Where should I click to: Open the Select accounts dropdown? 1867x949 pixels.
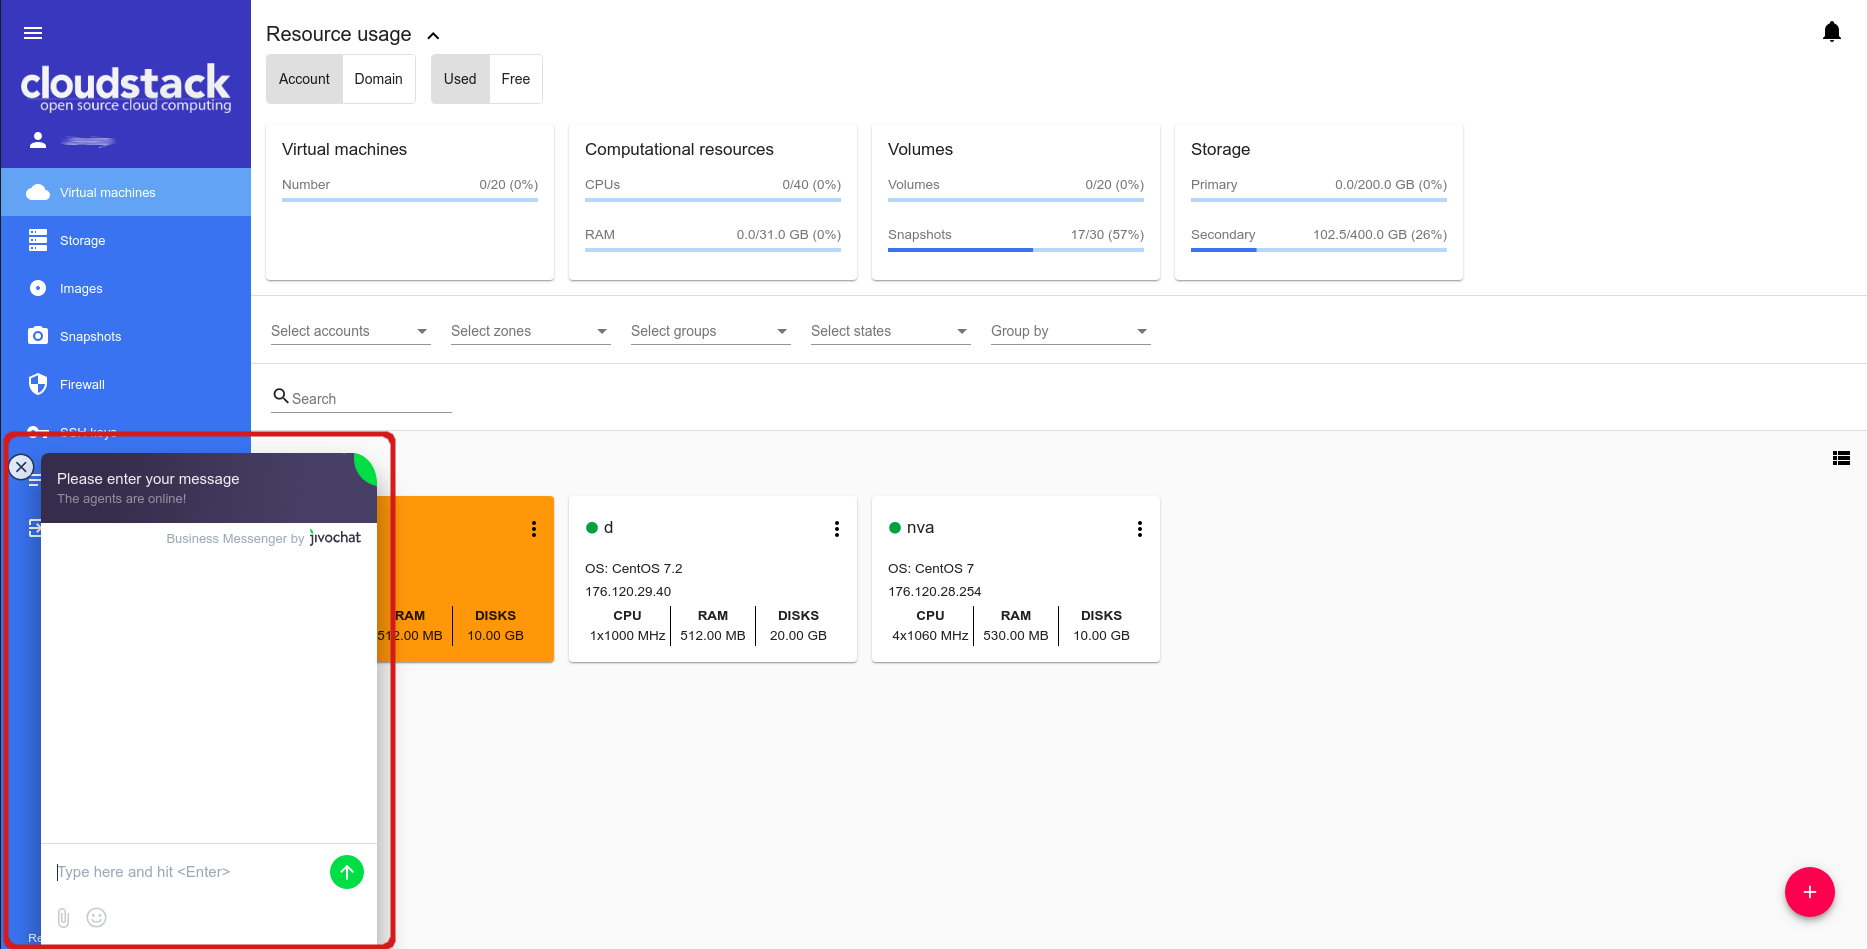(x=350, y=331)
